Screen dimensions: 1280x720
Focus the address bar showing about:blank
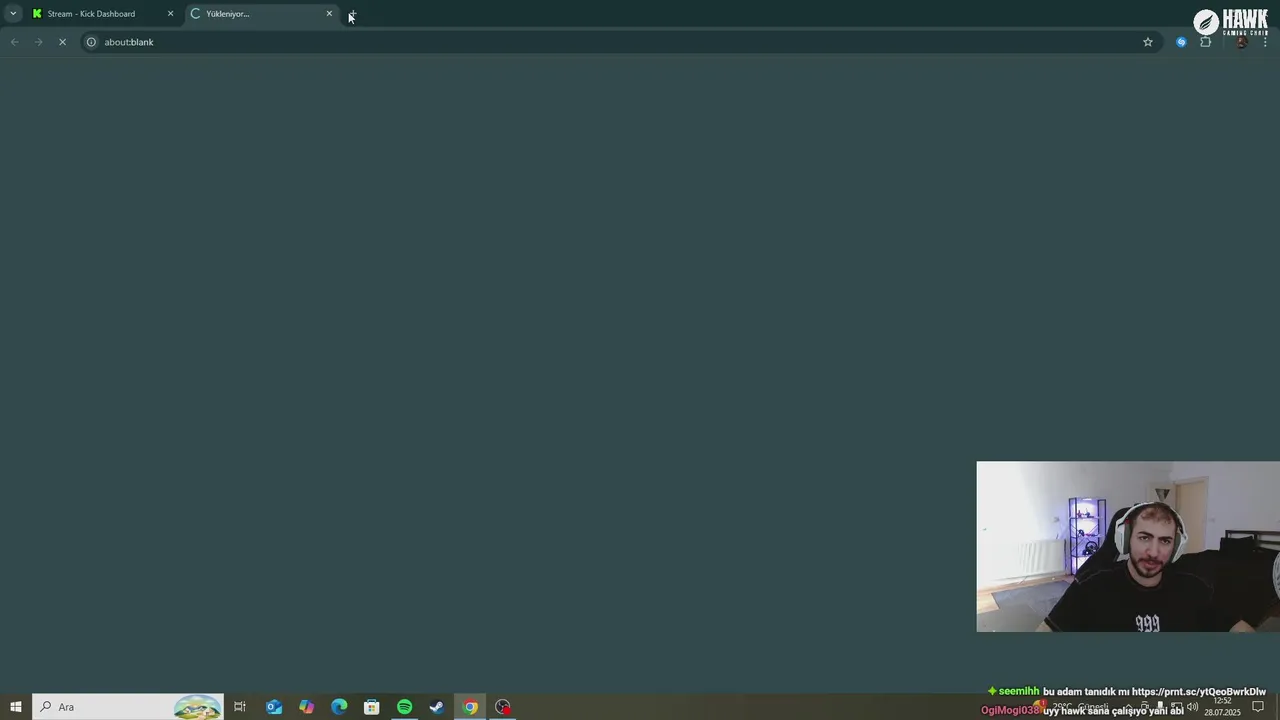pyautogui.click(x=620, y=42)
